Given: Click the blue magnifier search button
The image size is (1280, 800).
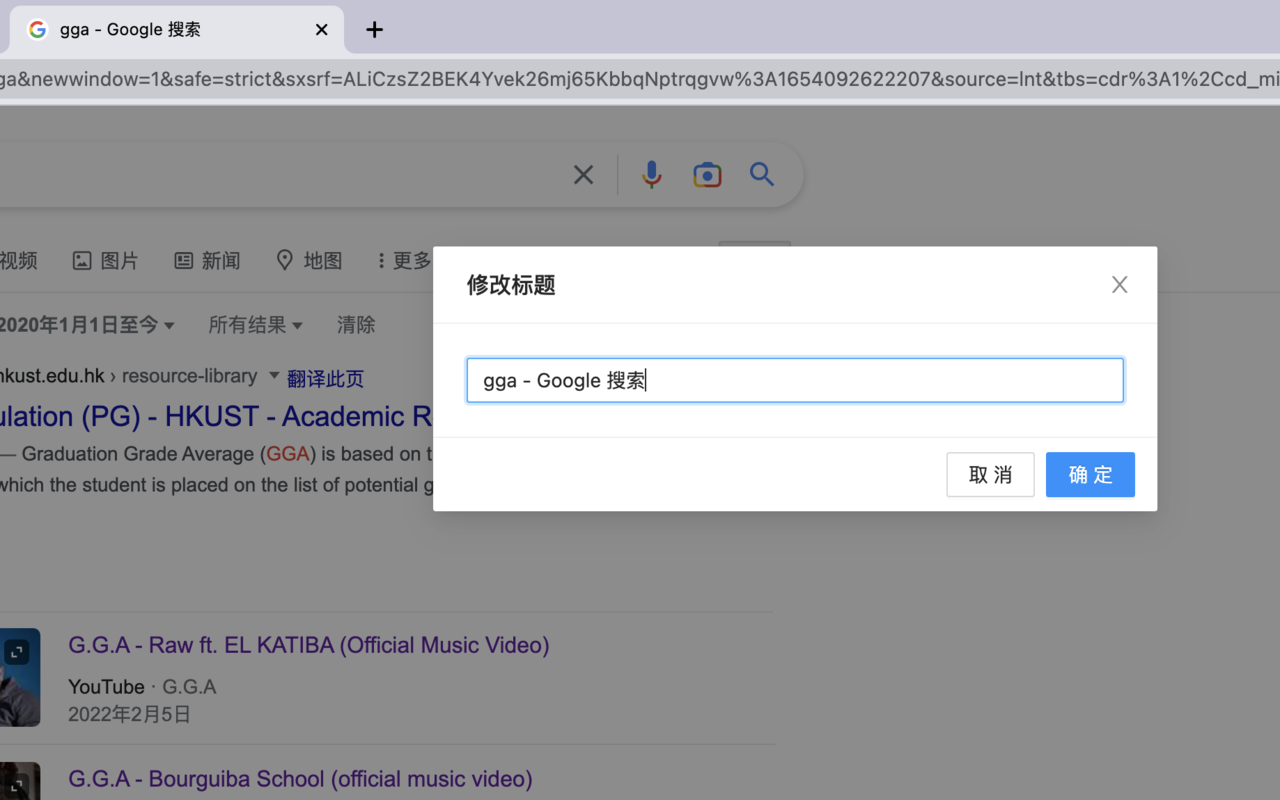Looking at the screenshot, I should point(762,175).
